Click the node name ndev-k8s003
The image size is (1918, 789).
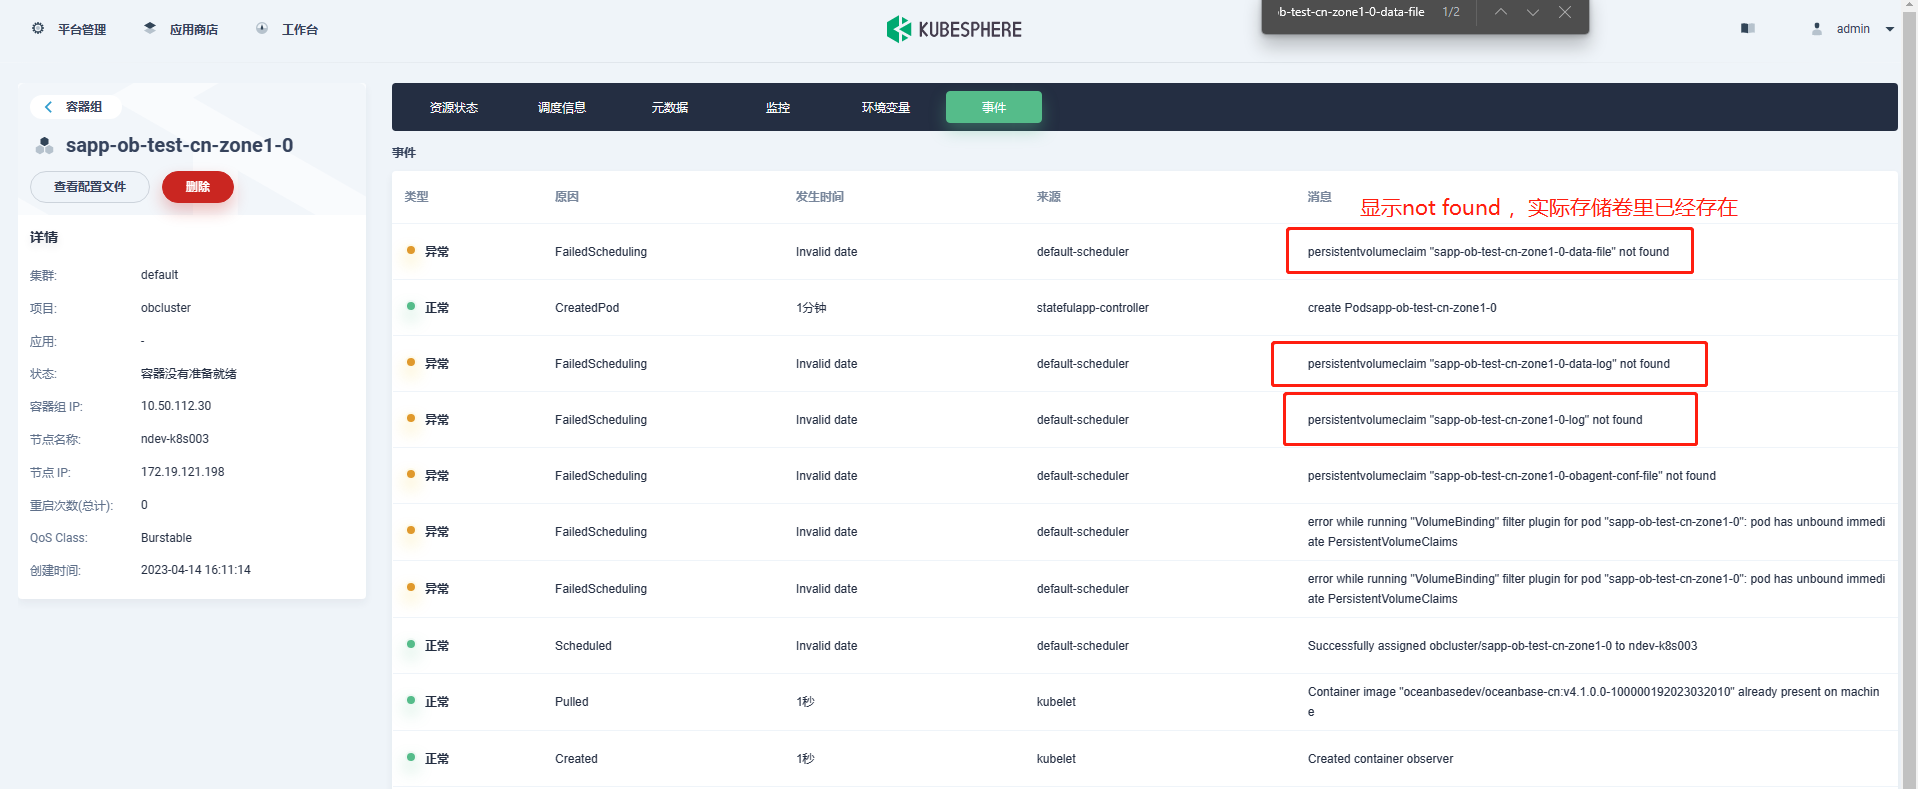pos(175,439)
